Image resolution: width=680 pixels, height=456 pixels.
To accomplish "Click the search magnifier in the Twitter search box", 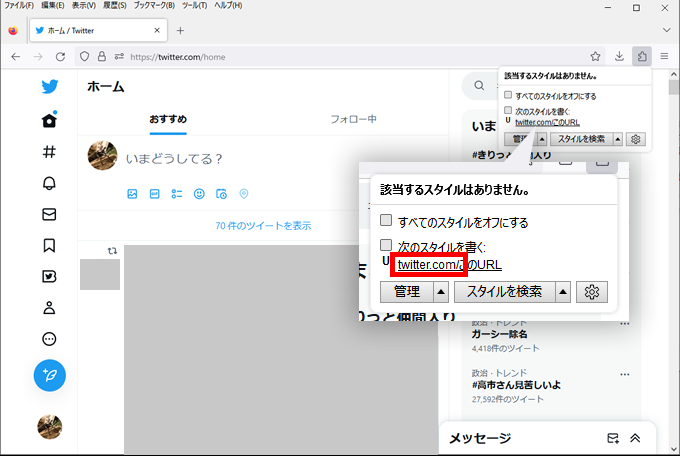I will click(479, 85).
